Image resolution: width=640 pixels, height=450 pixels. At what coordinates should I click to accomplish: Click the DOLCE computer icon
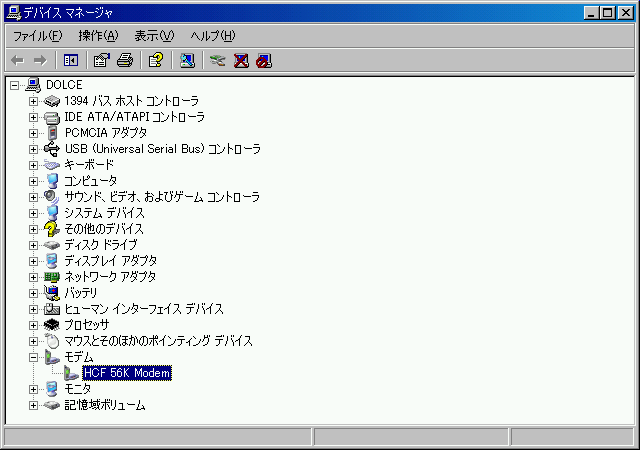click(x=33, y=85)
